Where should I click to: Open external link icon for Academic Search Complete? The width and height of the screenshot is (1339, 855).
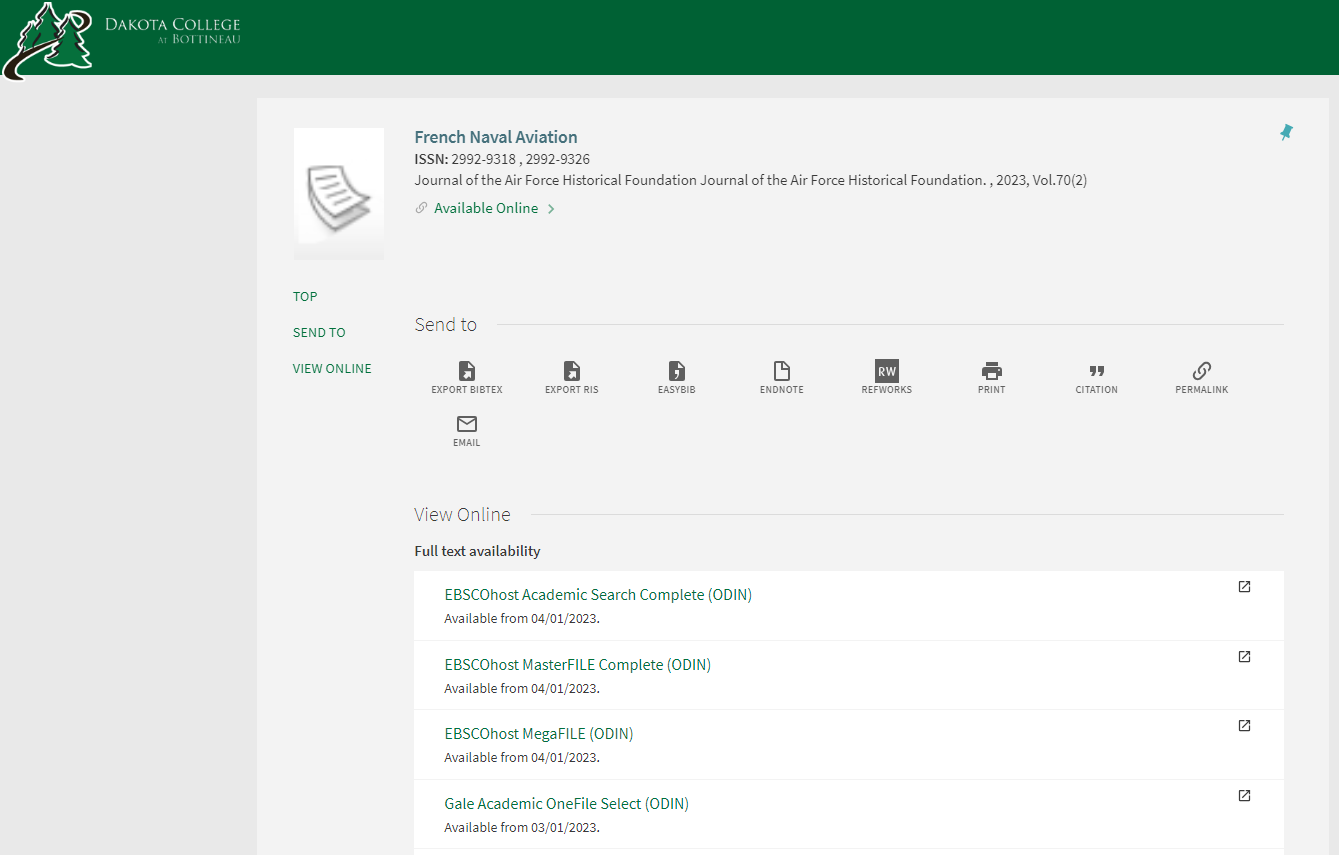pos(1244,587)
